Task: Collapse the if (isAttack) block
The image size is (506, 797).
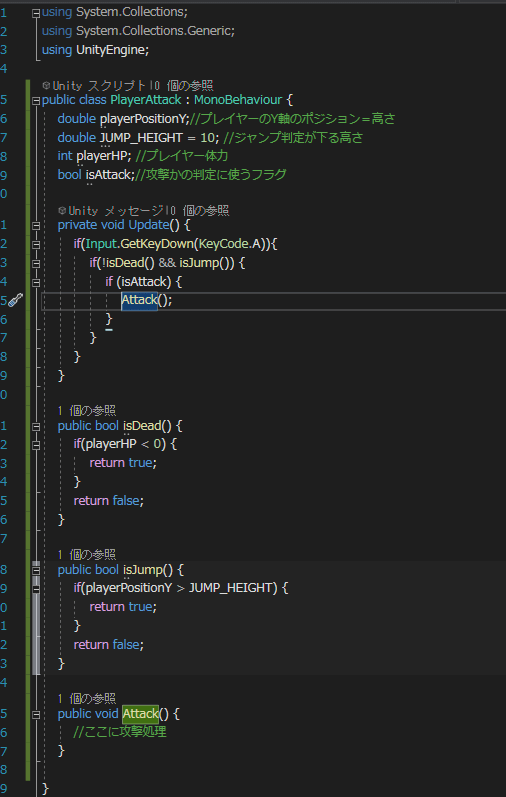Action: 36,283
